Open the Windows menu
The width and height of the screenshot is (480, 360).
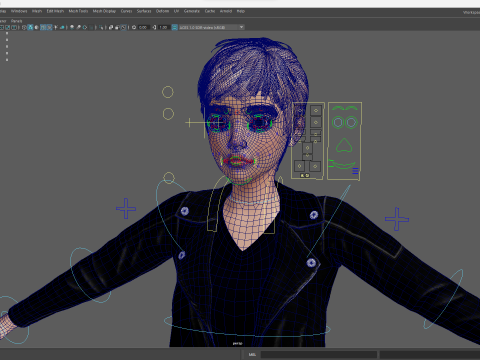pos(19,11)
